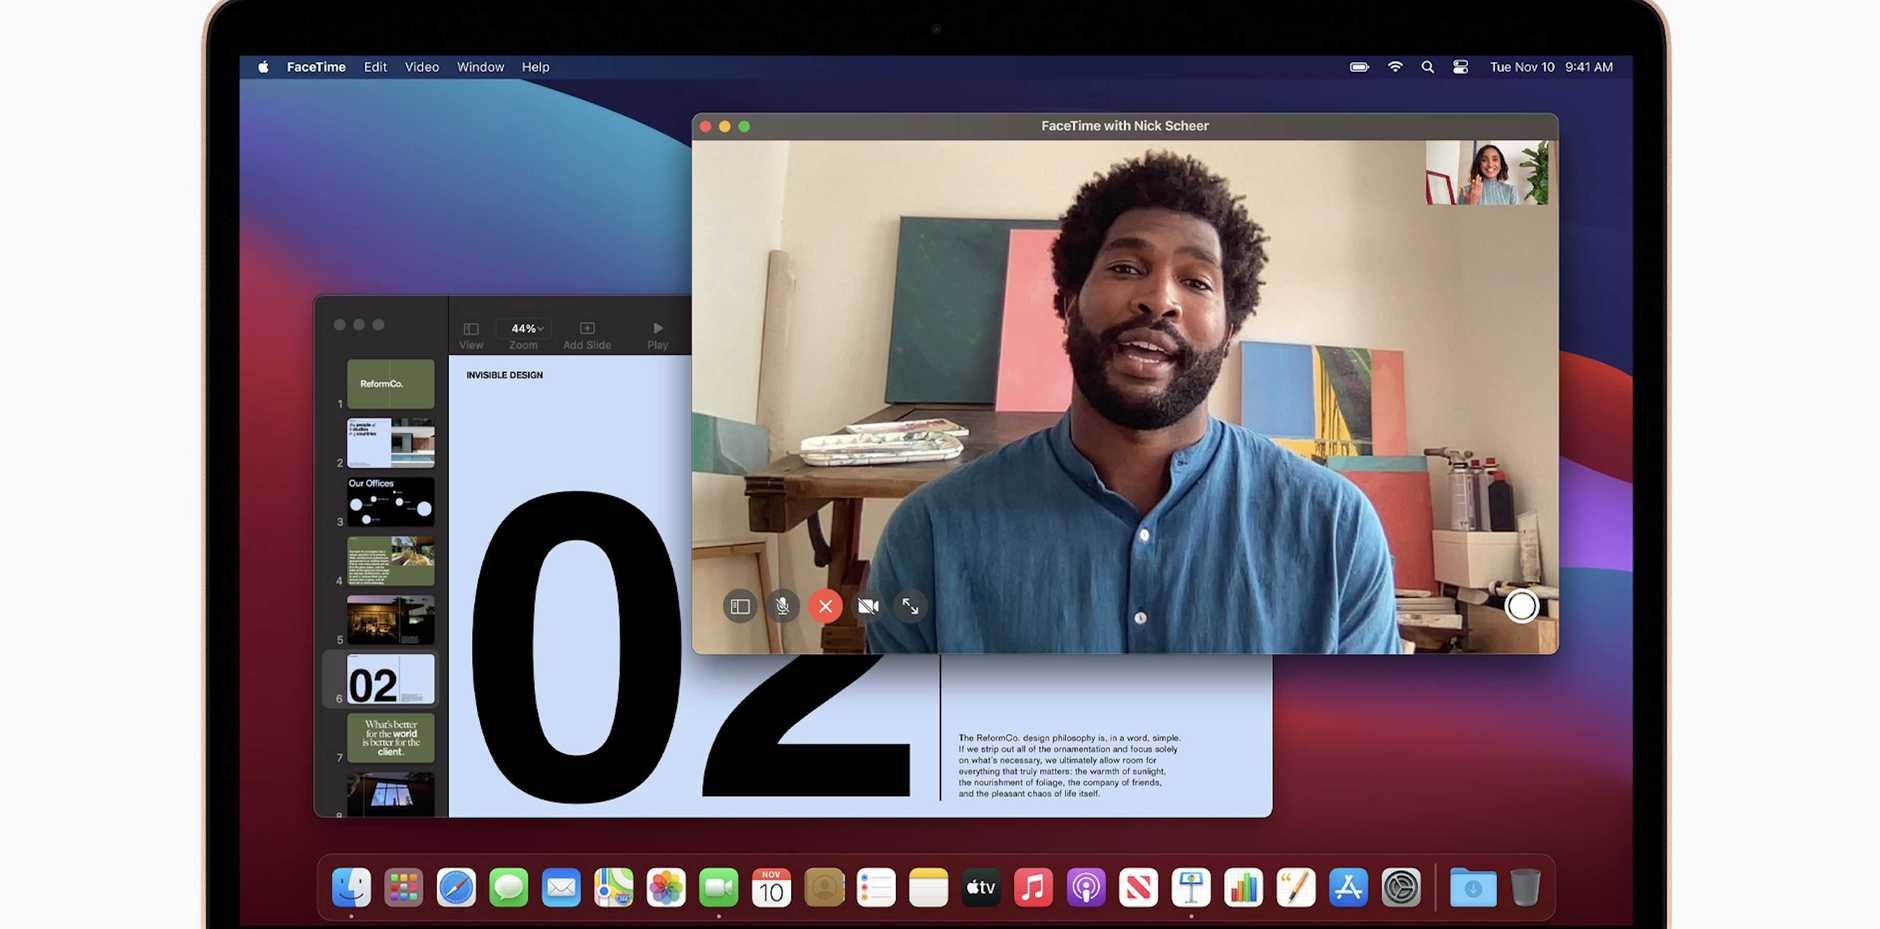Open Spotlight search from the menu bar
The height and width of the screenshot is (929, 1880).
pos(1427,67)
